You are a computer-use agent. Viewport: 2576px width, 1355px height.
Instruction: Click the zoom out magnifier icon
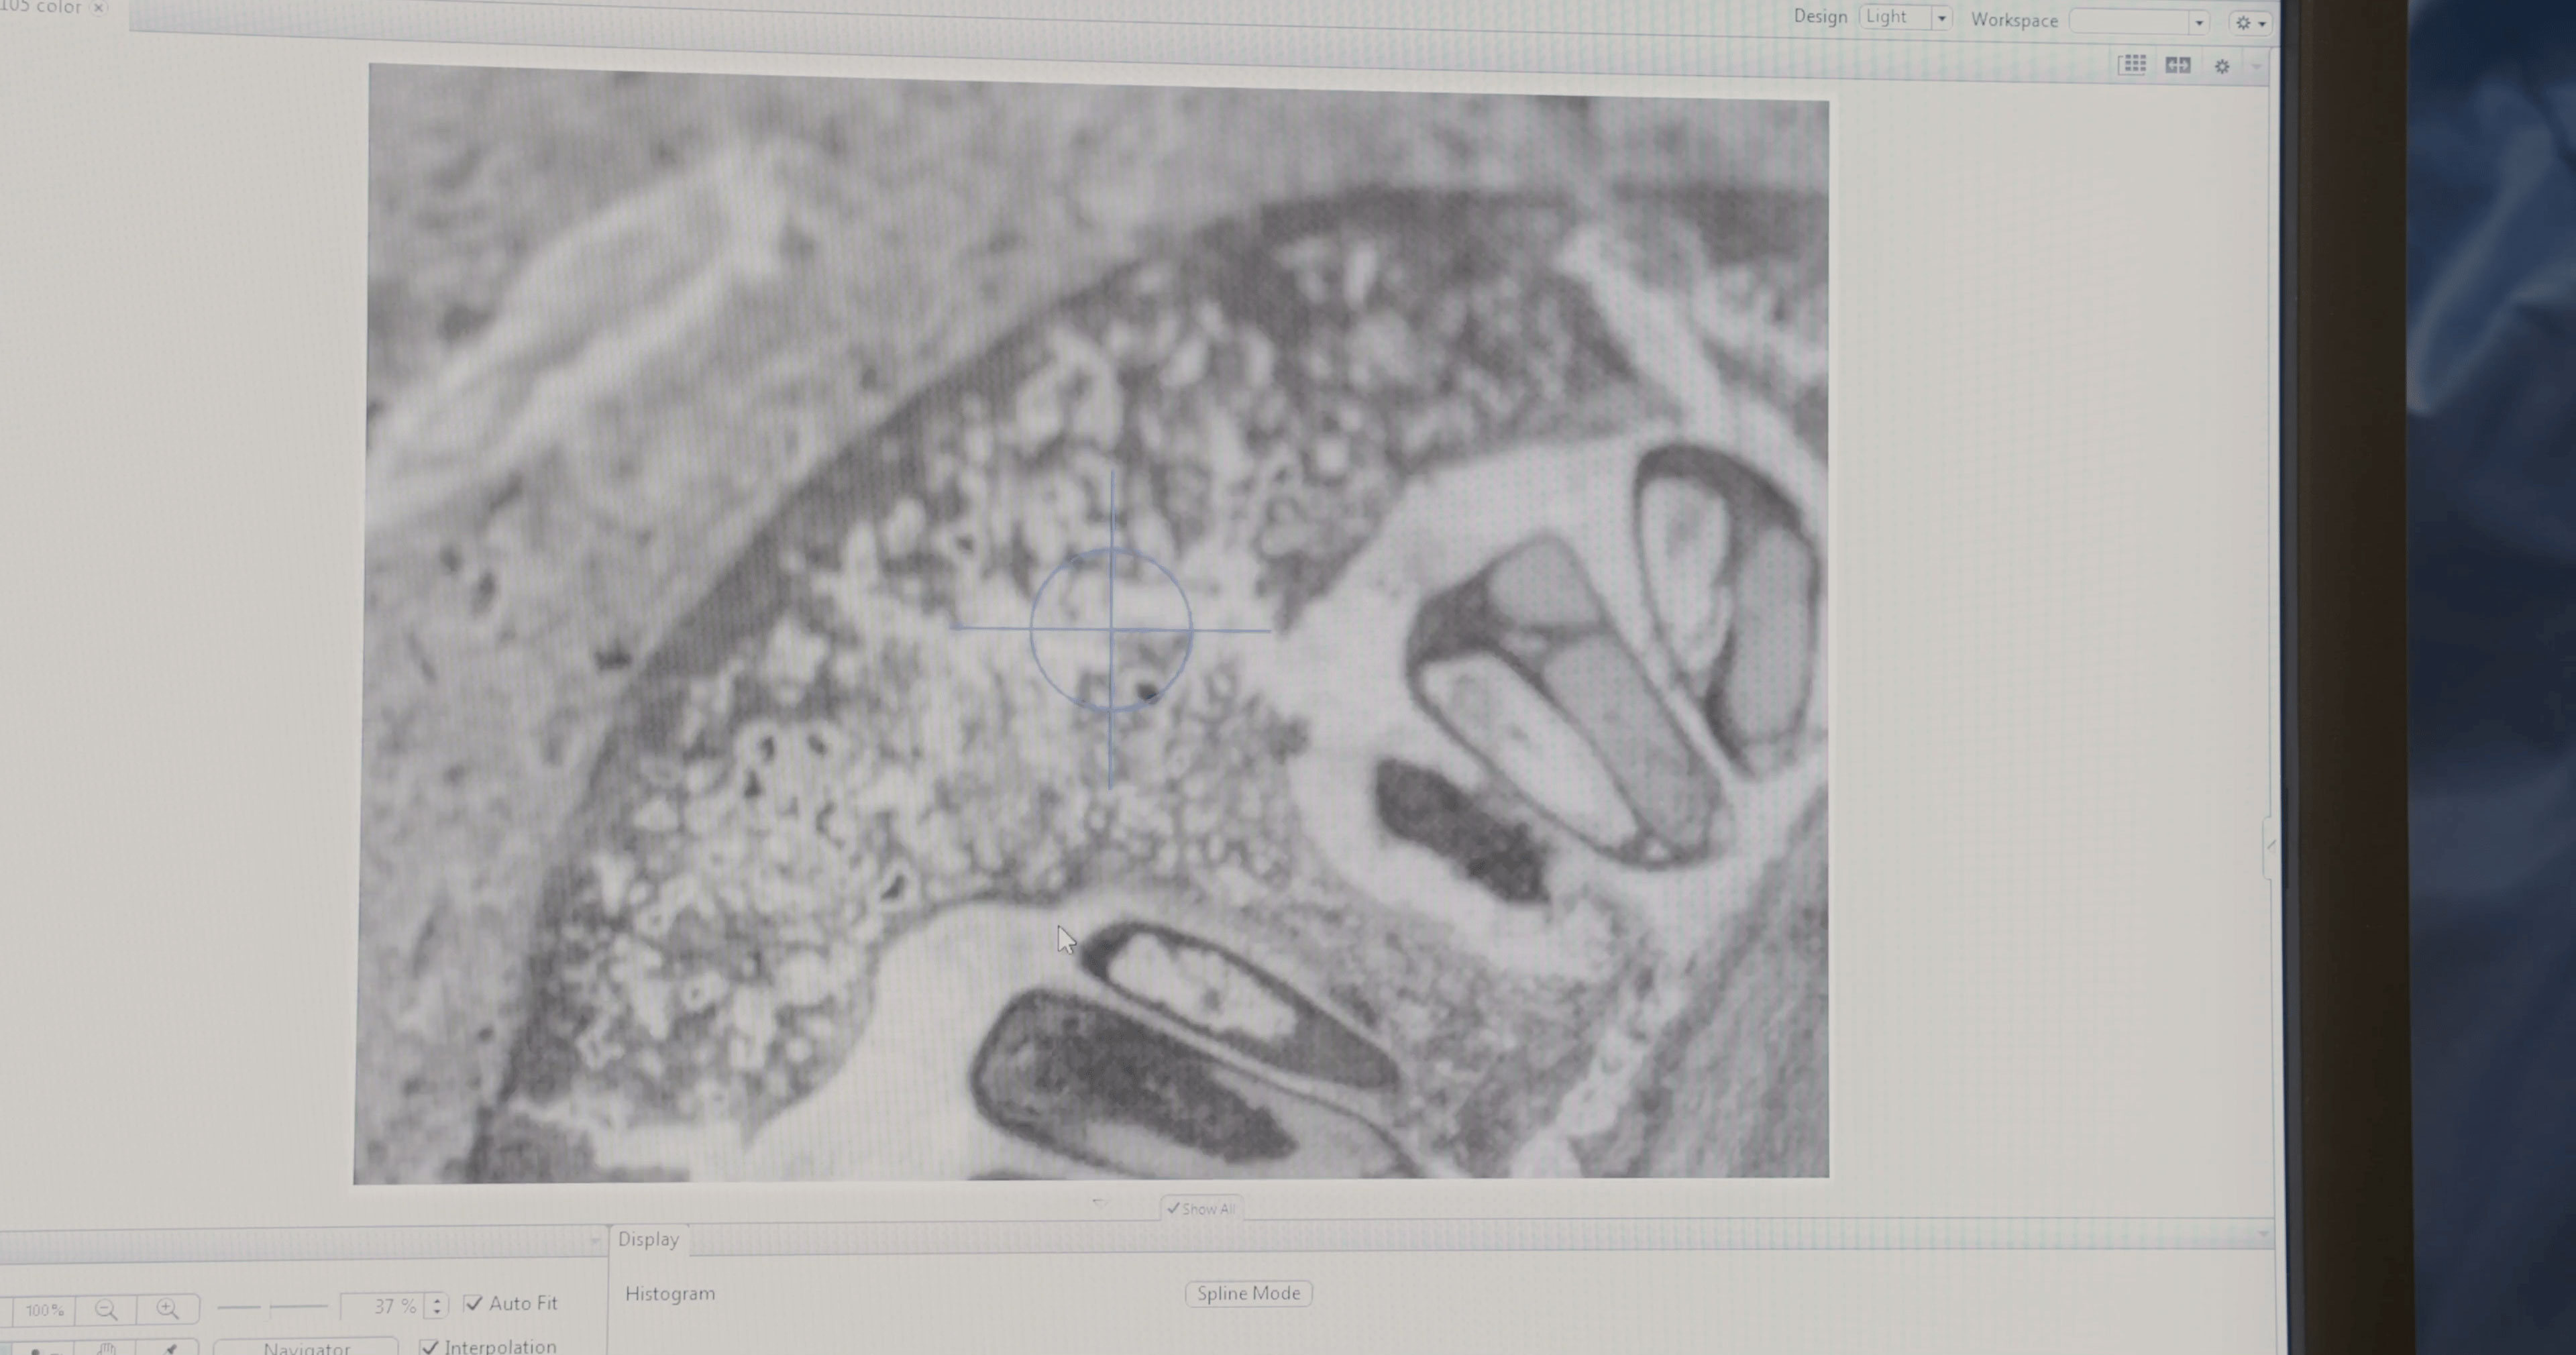point(106,1309)
